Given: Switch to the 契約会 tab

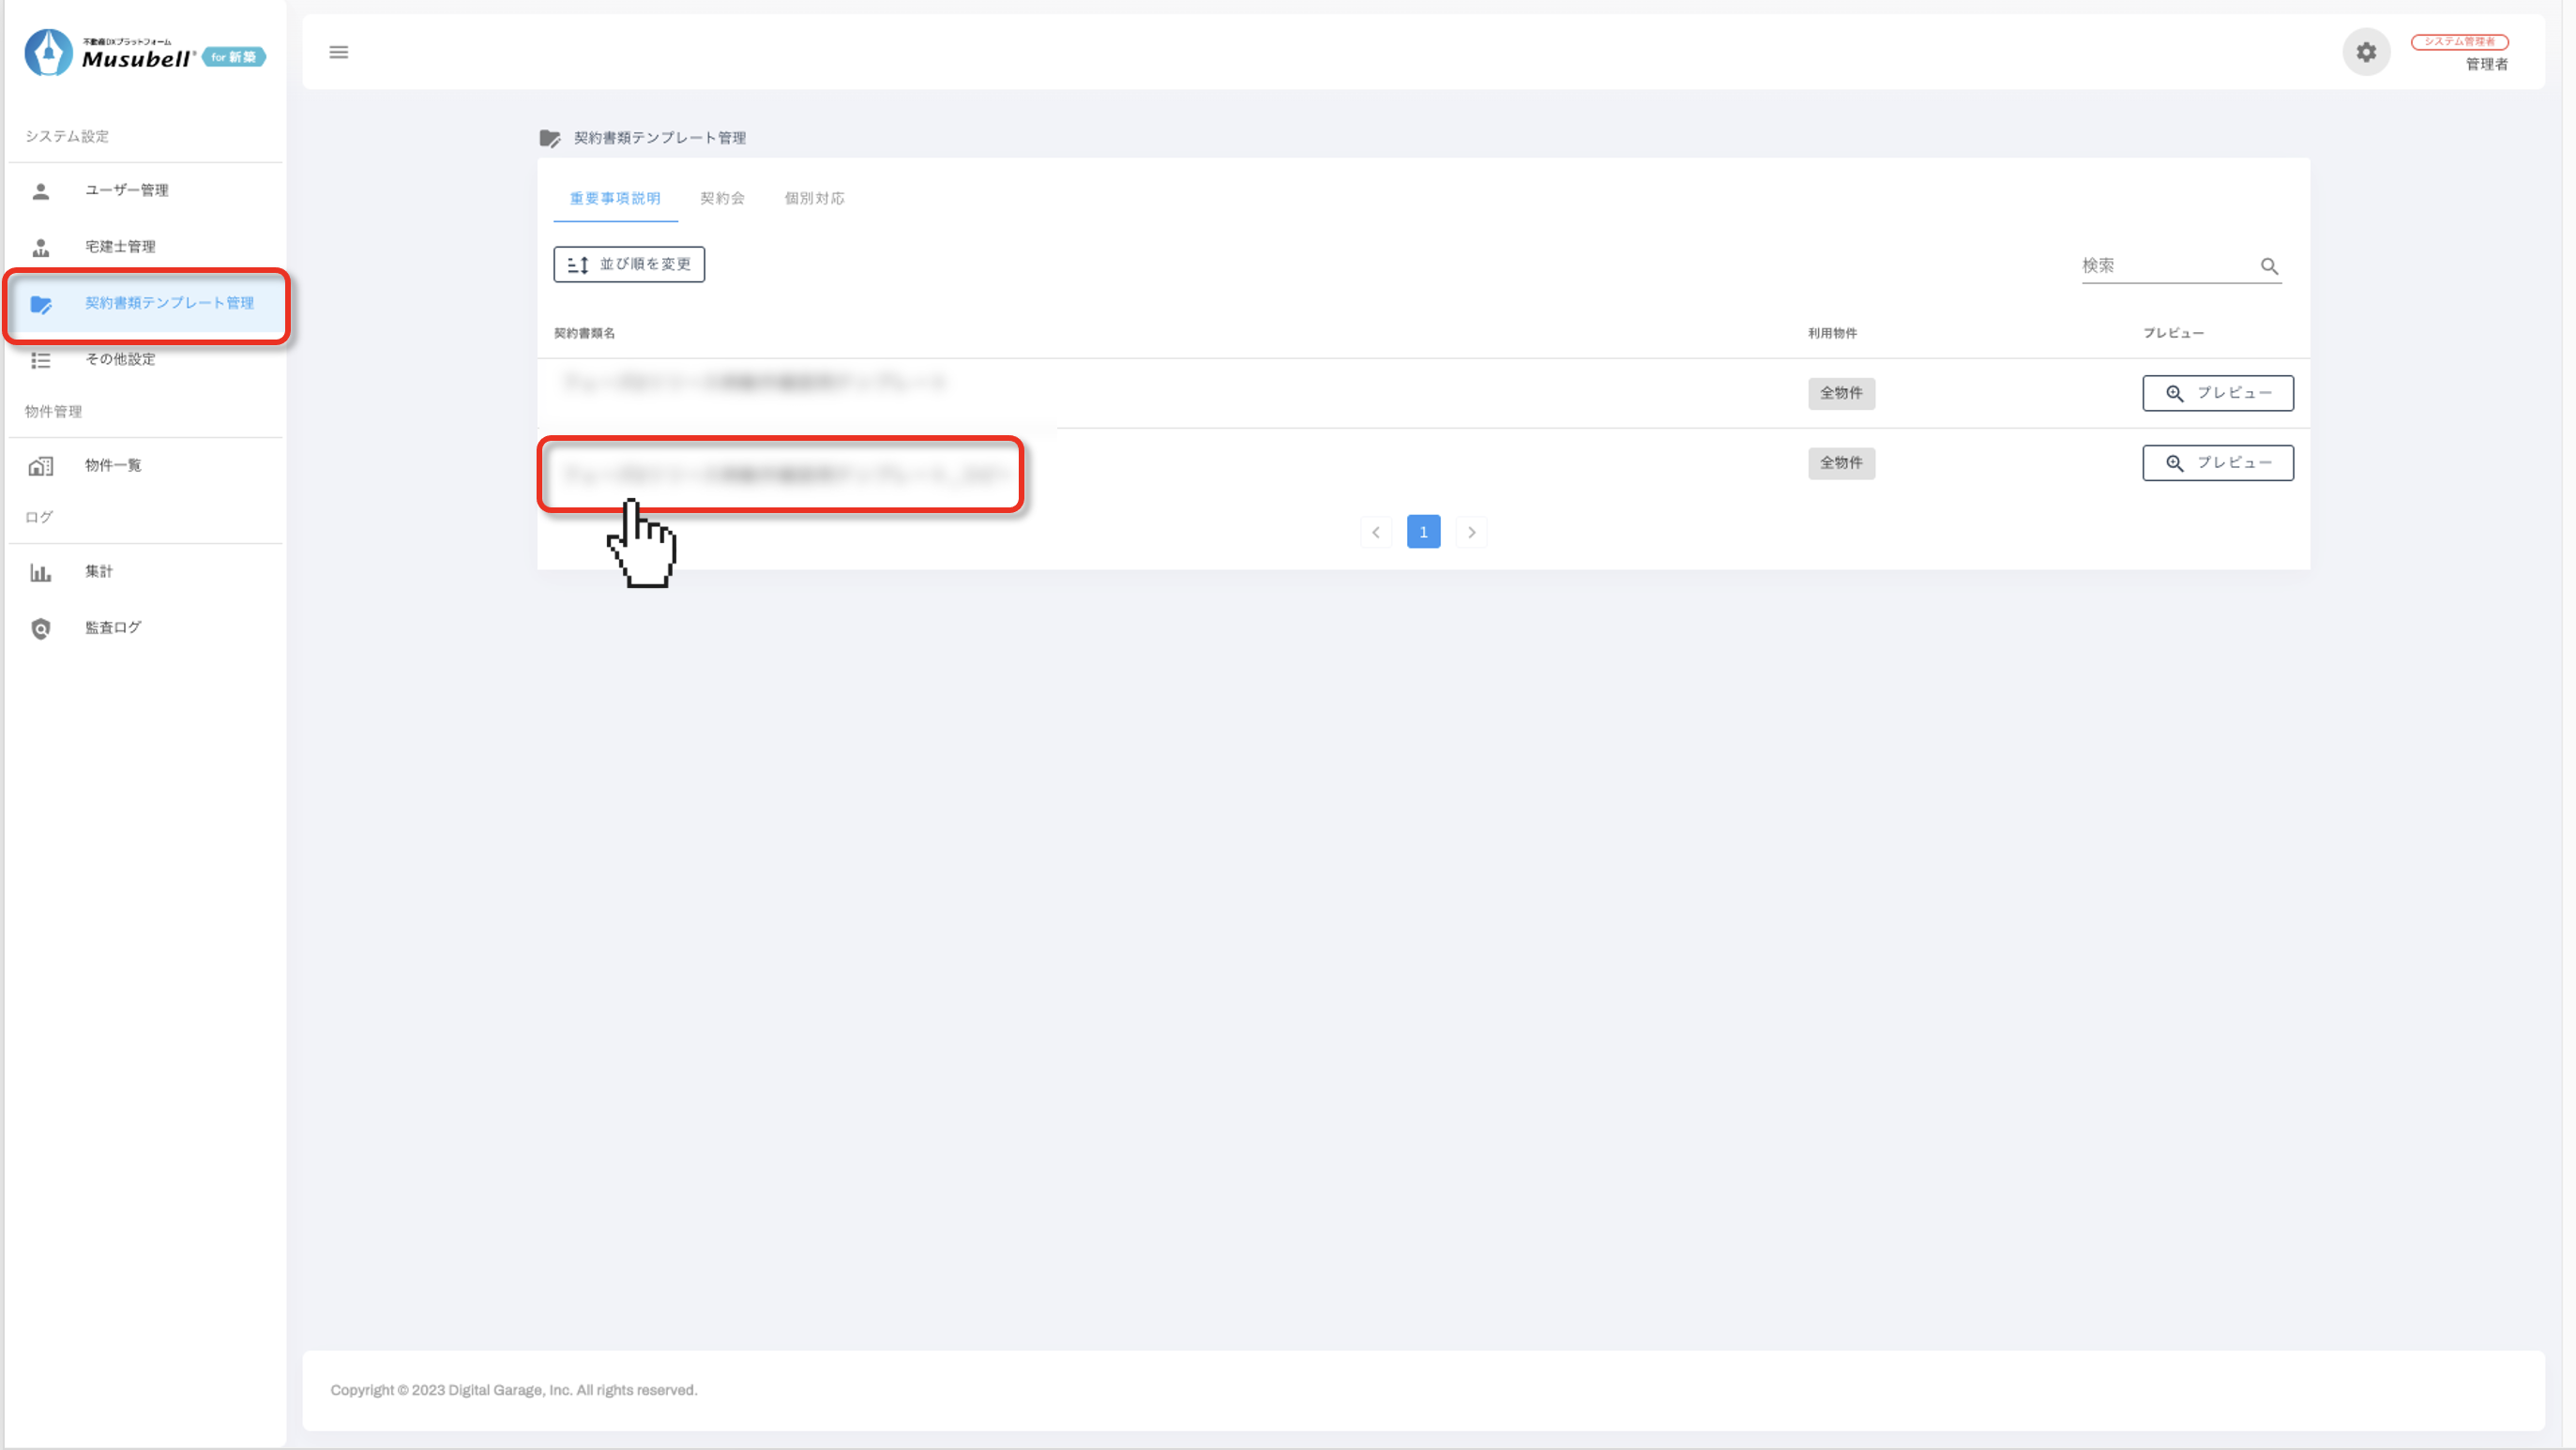Looking at the screenshot, I should coord(722,198).
